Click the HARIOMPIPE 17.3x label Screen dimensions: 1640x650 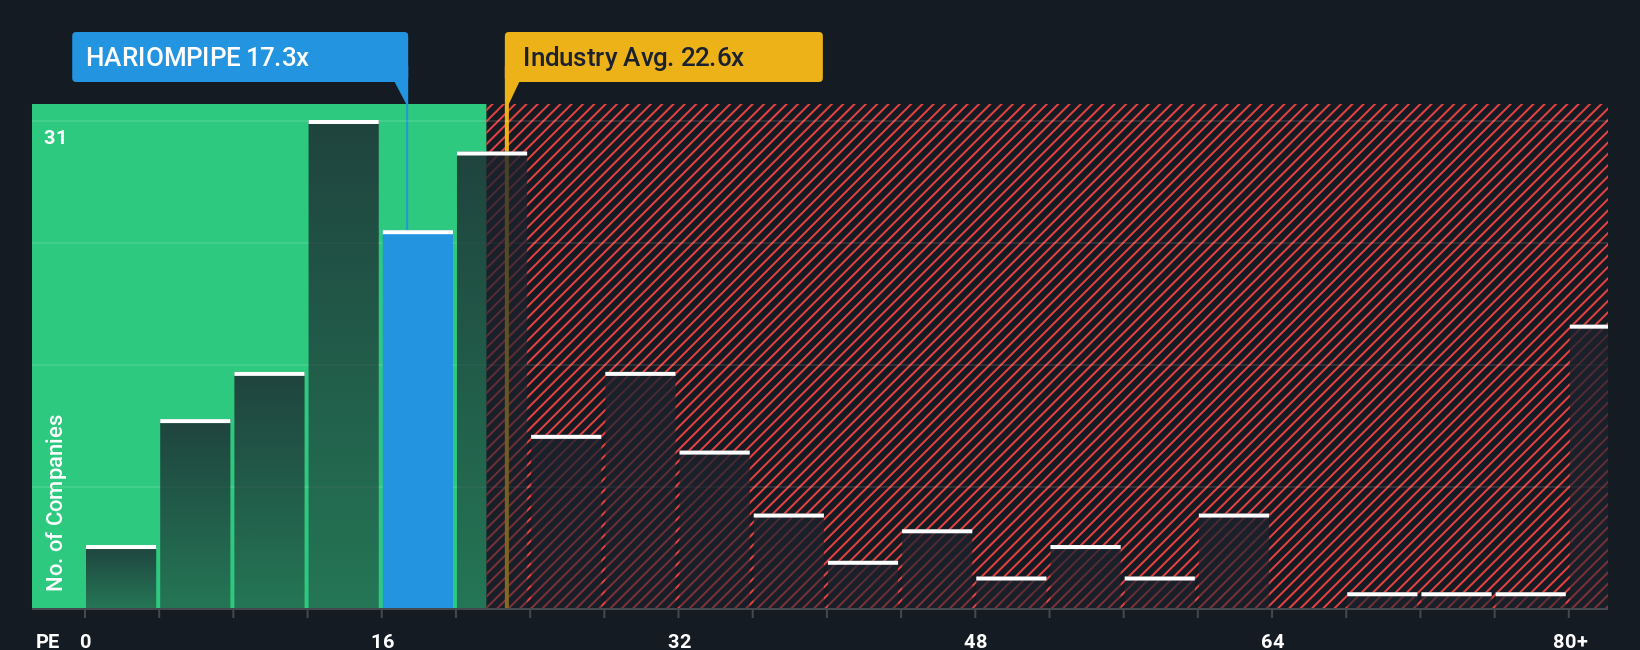pyautogui.click(x=239, y=57)
